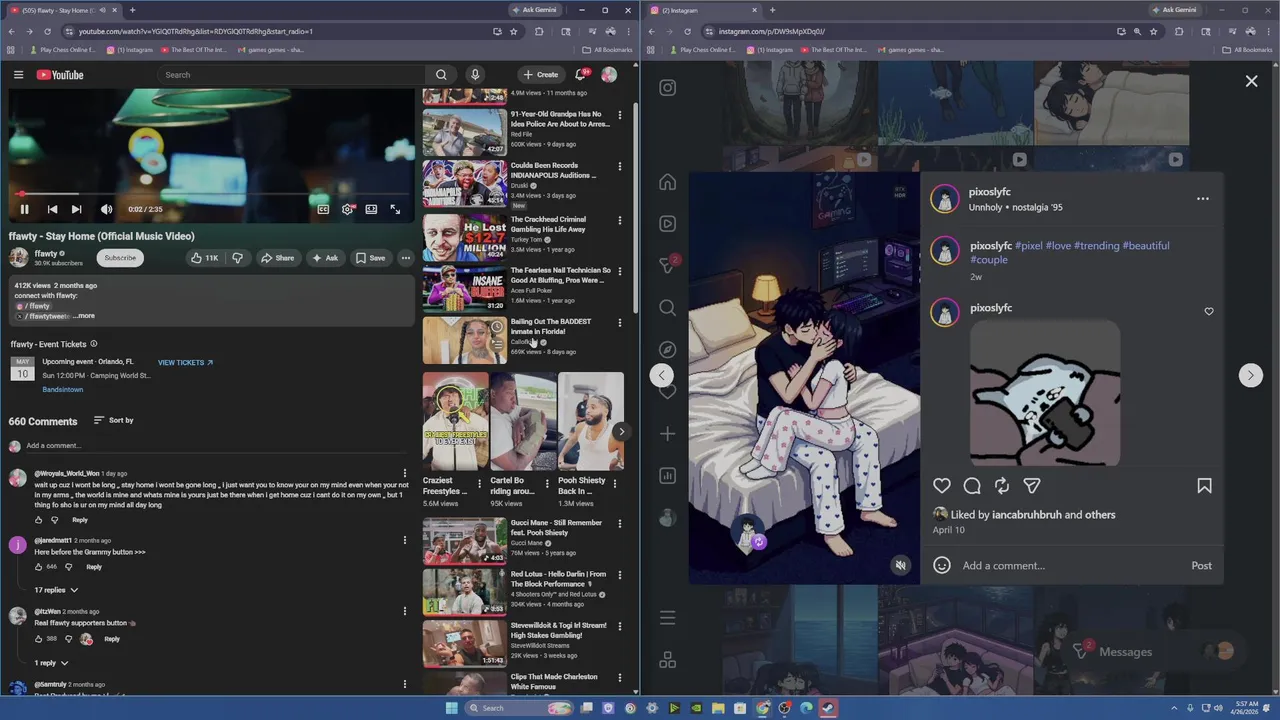Seek on the YouTube video progress bar
Image resolution: width=1280 pixels, height=720 pixels.
pyautogui.click(x=211, y=194)
